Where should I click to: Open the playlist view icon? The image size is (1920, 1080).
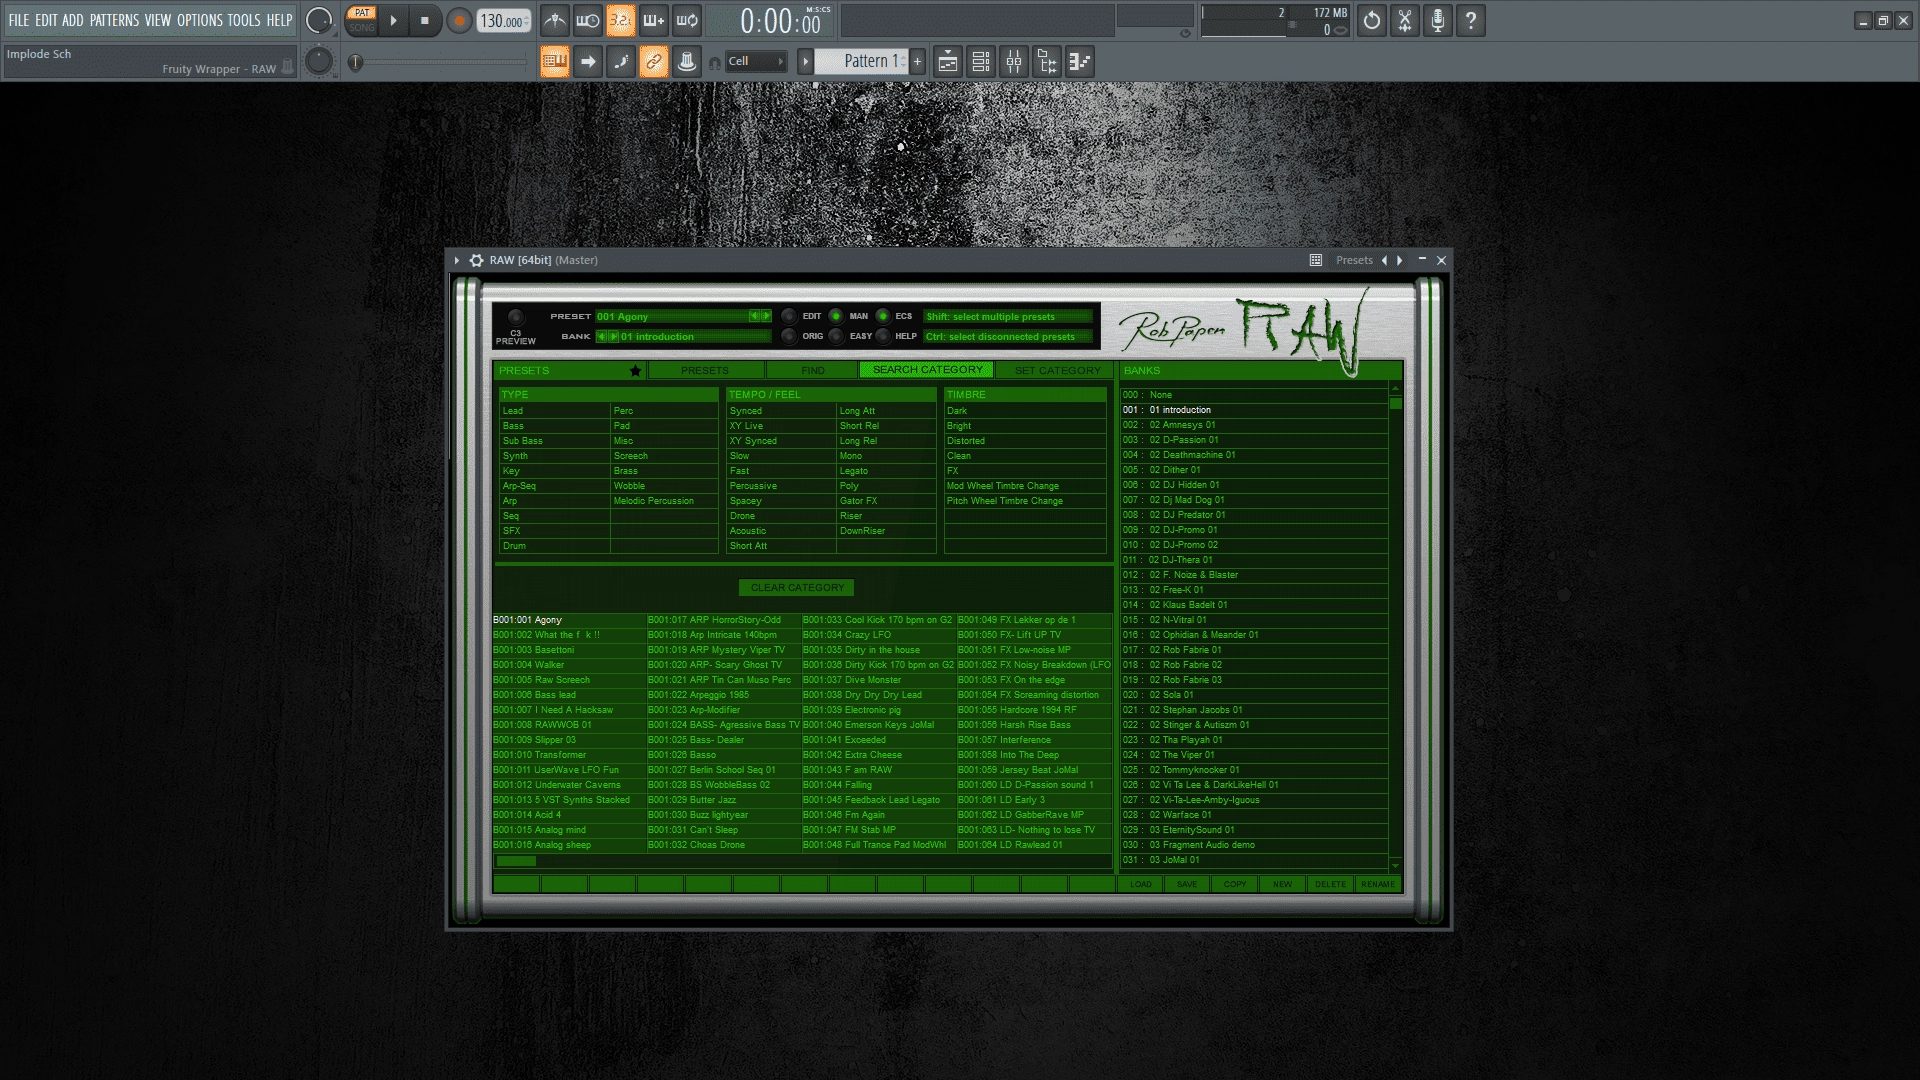(948, 62)
